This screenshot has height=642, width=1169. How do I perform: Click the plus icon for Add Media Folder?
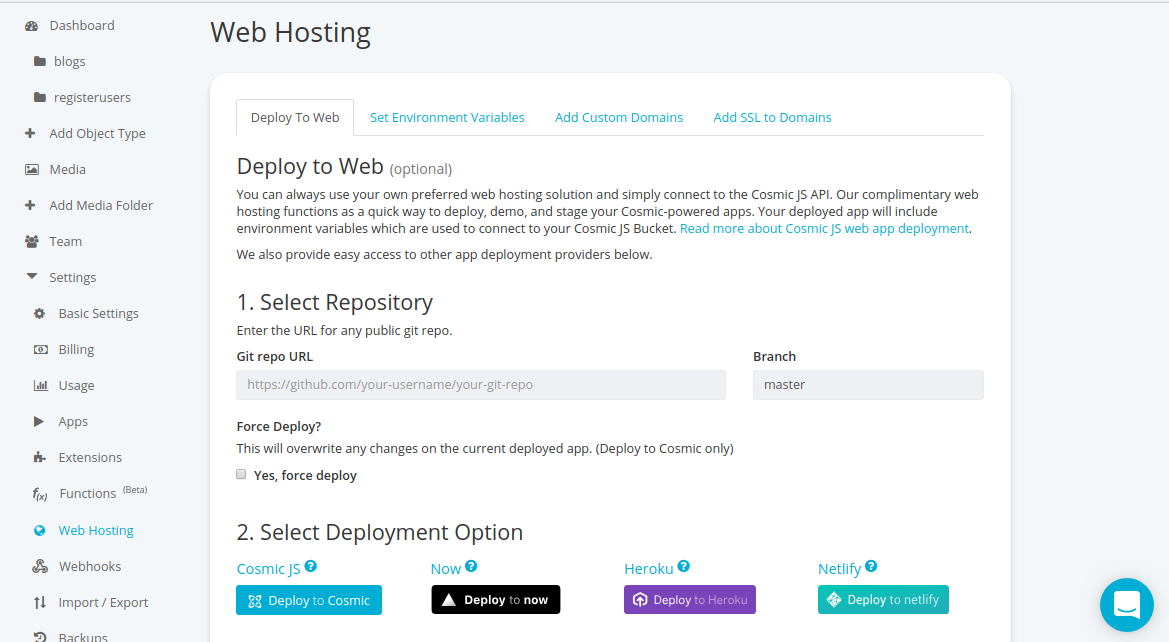[30, 205]
